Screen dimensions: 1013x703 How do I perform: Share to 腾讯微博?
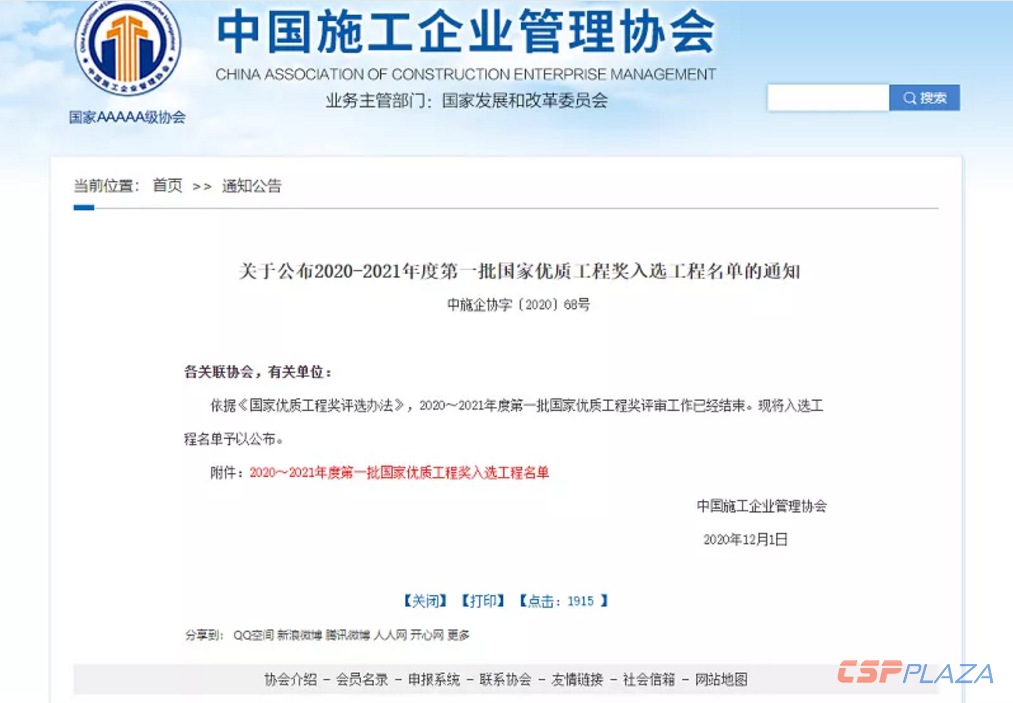click(x=347, y=635)
